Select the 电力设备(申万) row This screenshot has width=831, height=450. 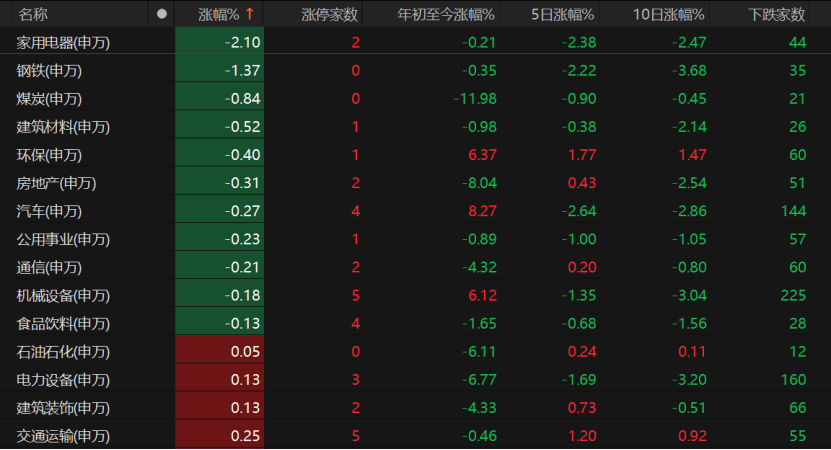[x=63, y=380]
